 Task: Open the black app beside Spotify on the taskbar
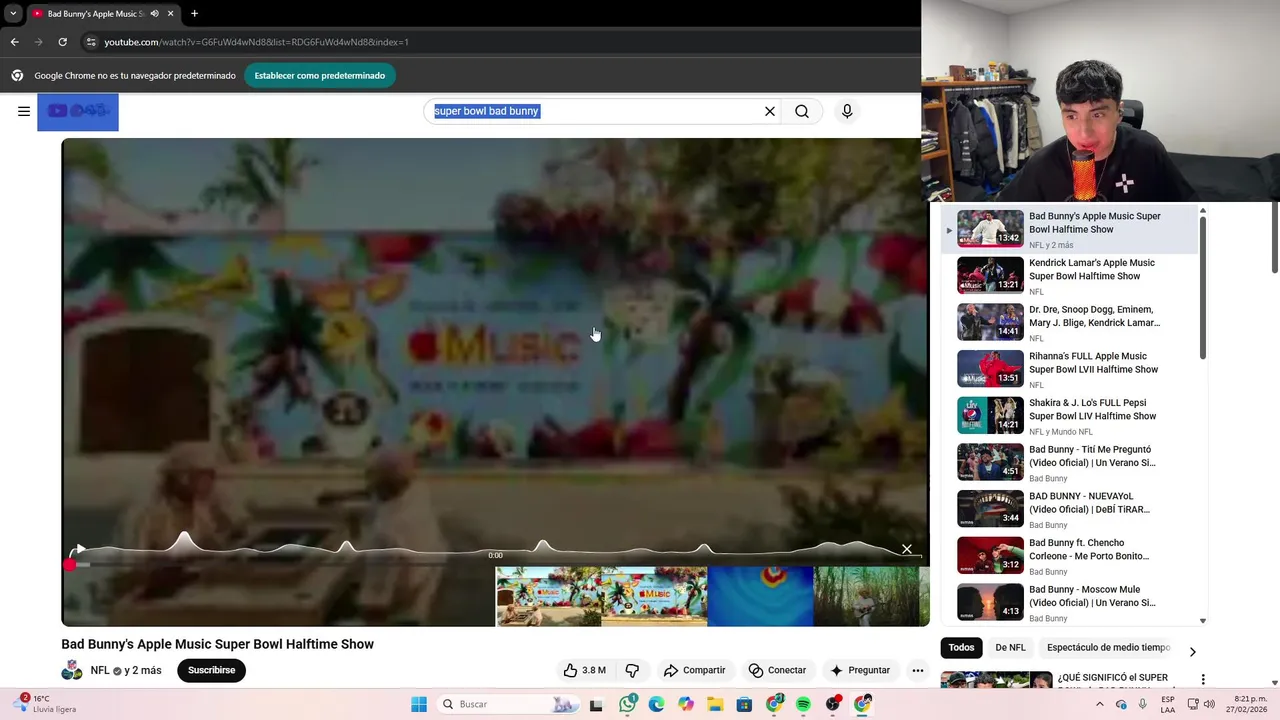coord(833,704)
